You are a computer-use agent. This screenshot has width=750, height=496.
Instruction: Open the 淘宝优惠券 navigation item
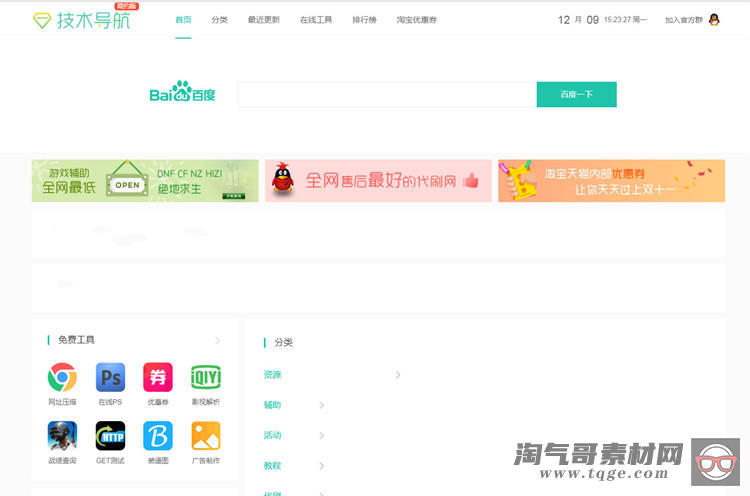tap(416, 20)
